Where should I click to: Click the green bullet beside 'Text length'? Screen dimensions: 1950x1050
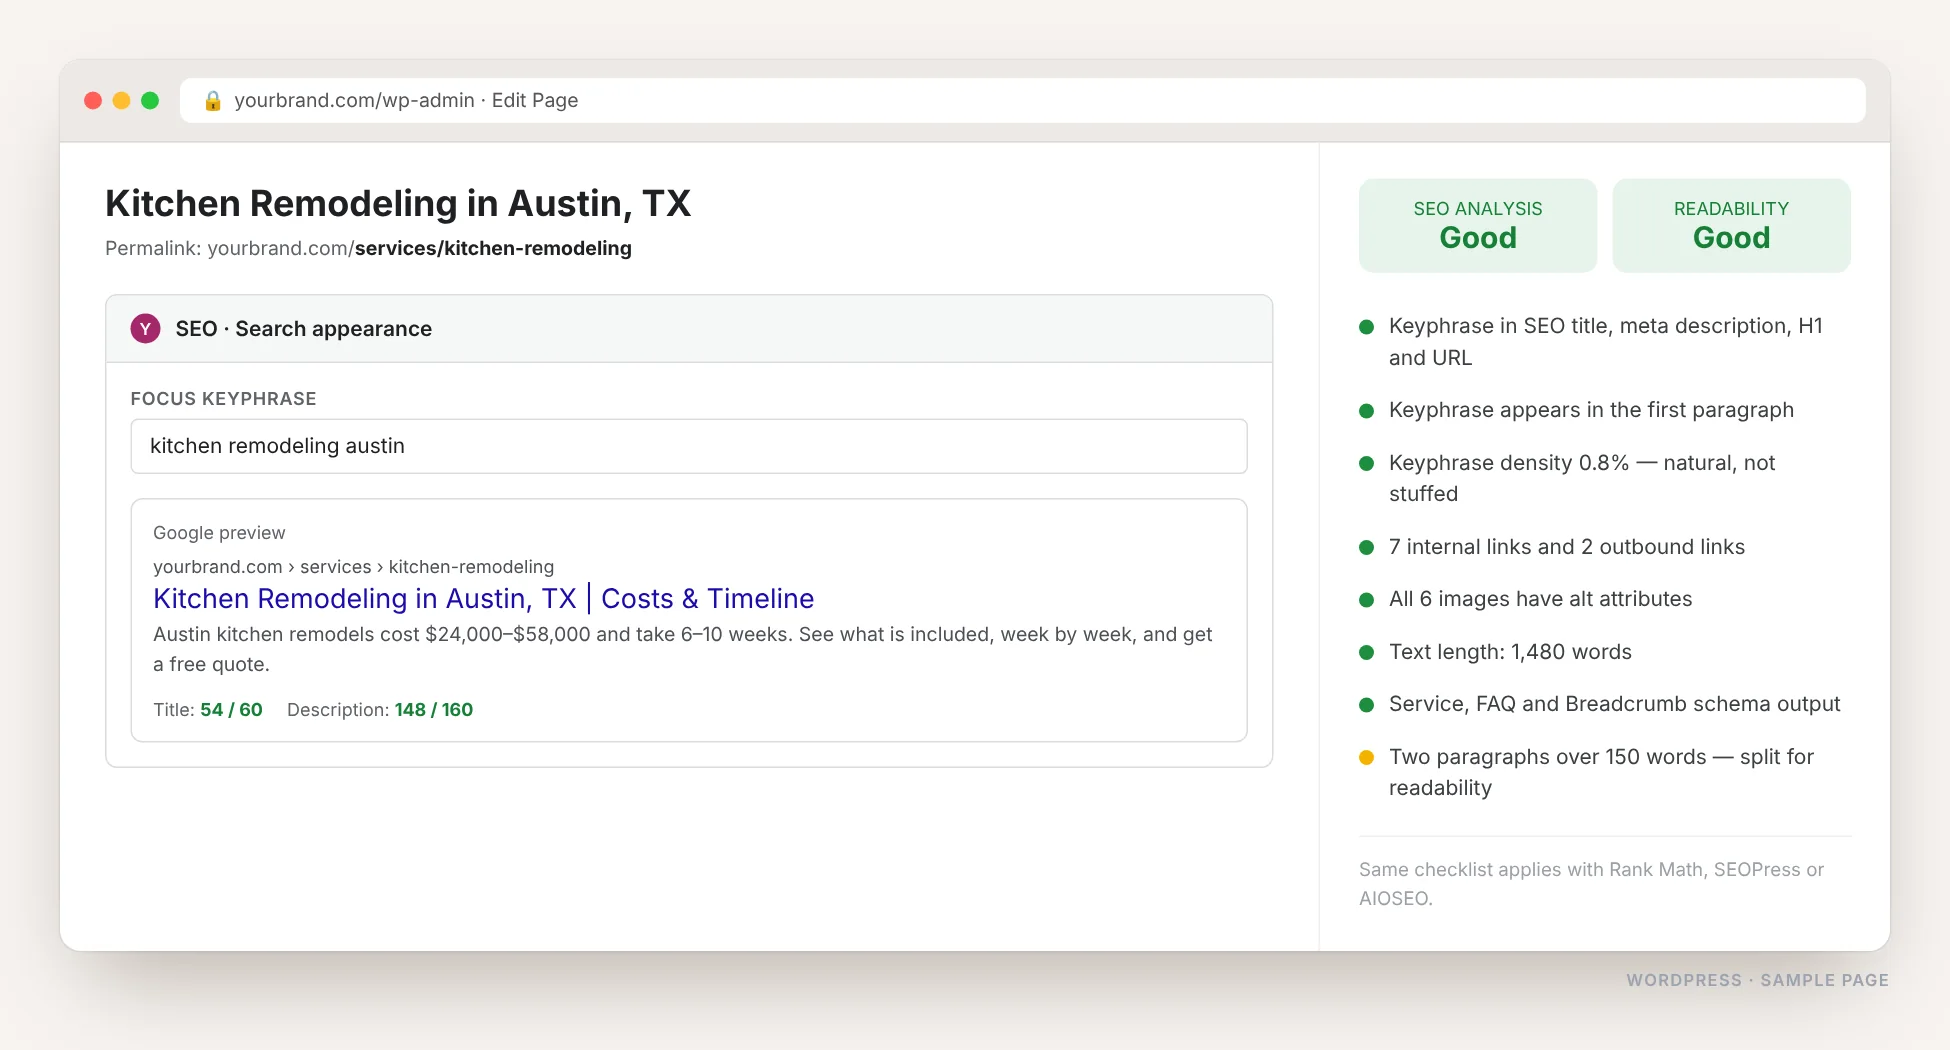pyautogui.click(x=1366, y=652)
